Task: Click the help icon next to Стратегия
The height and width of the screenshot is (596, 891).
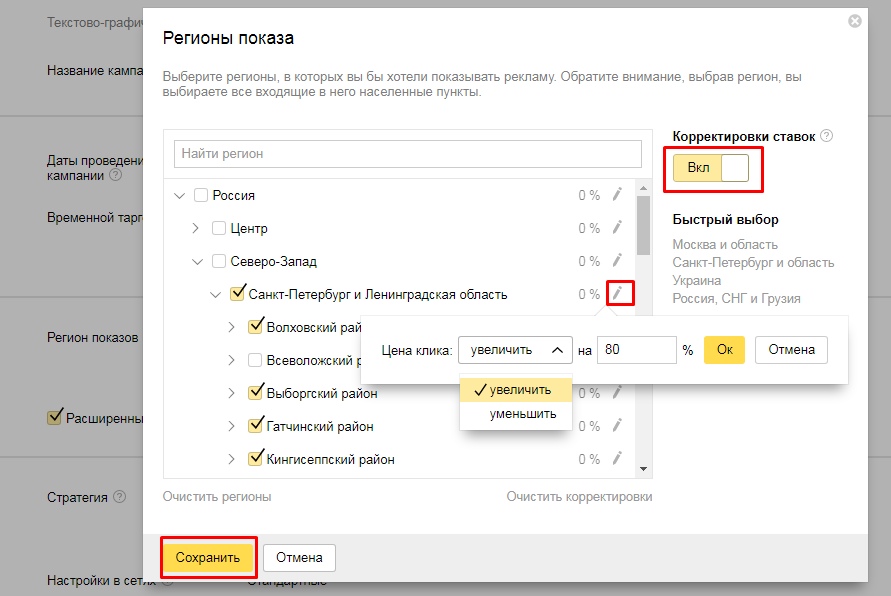Action: [x=120, y=497]
